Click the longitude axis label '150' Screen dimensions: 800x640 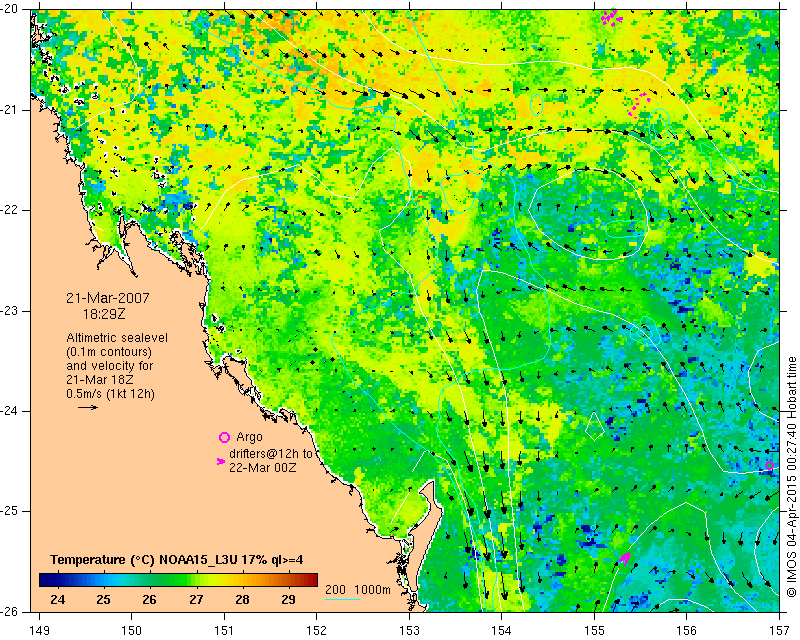[x=132, y=631]
